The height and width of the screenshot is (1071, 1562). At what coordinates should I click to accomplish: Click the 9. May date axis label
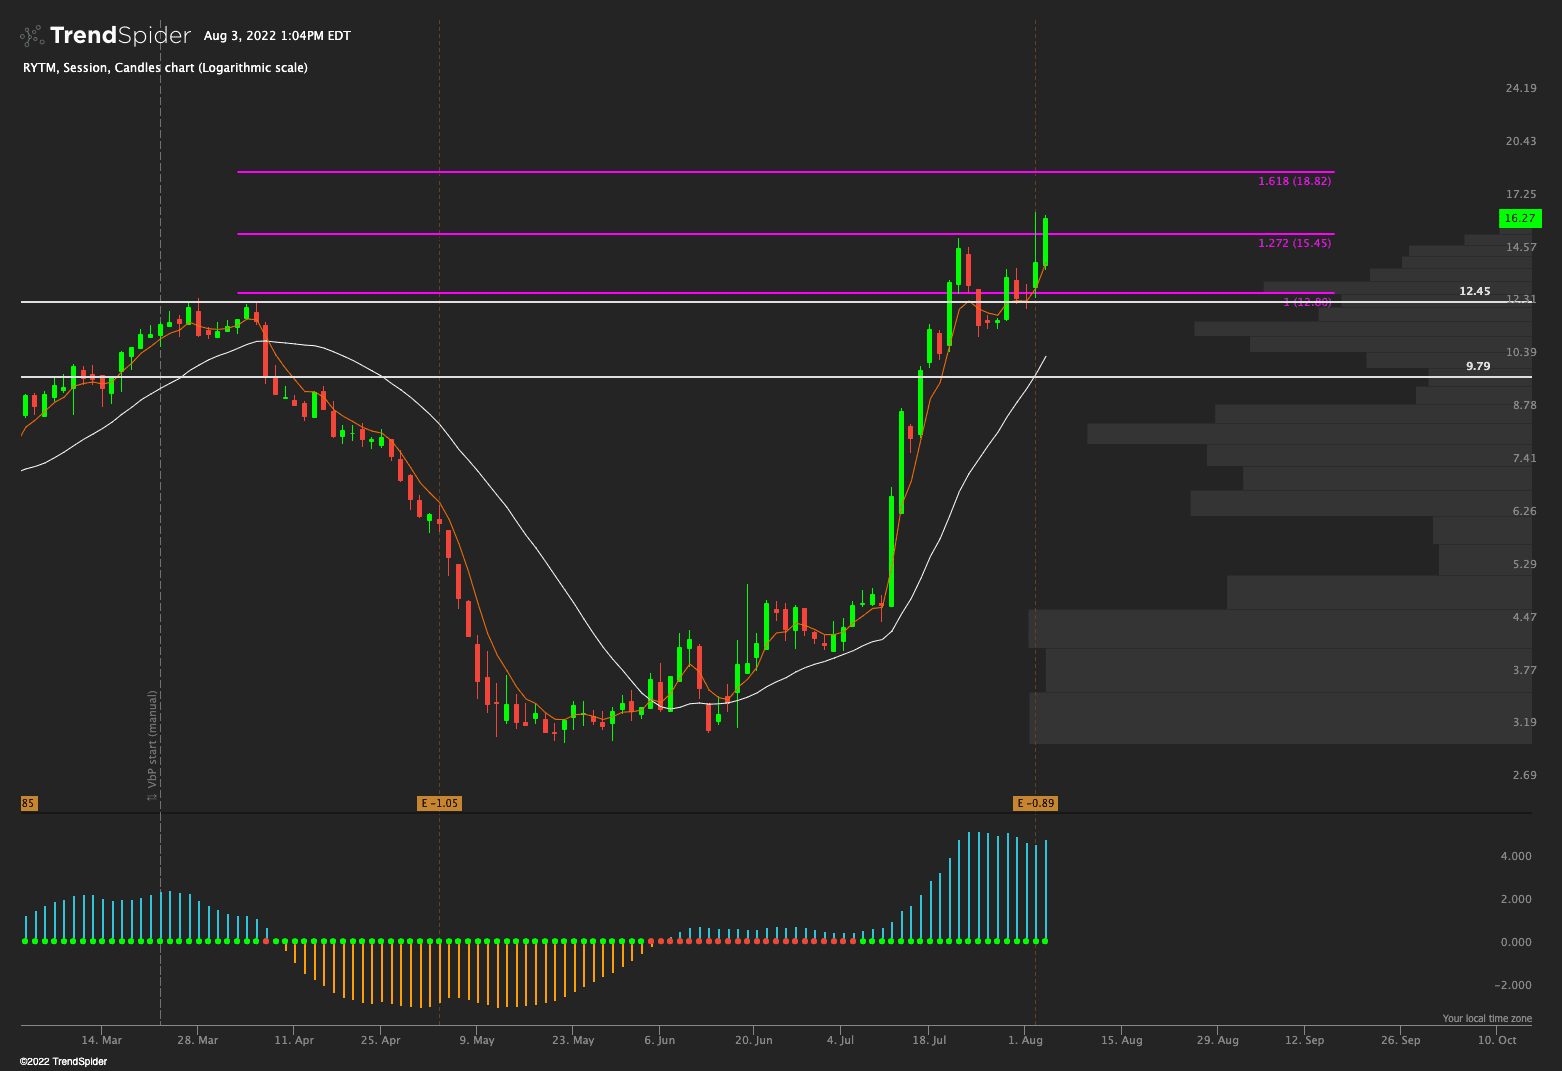pyautogui.click(x=477, y=1040)
